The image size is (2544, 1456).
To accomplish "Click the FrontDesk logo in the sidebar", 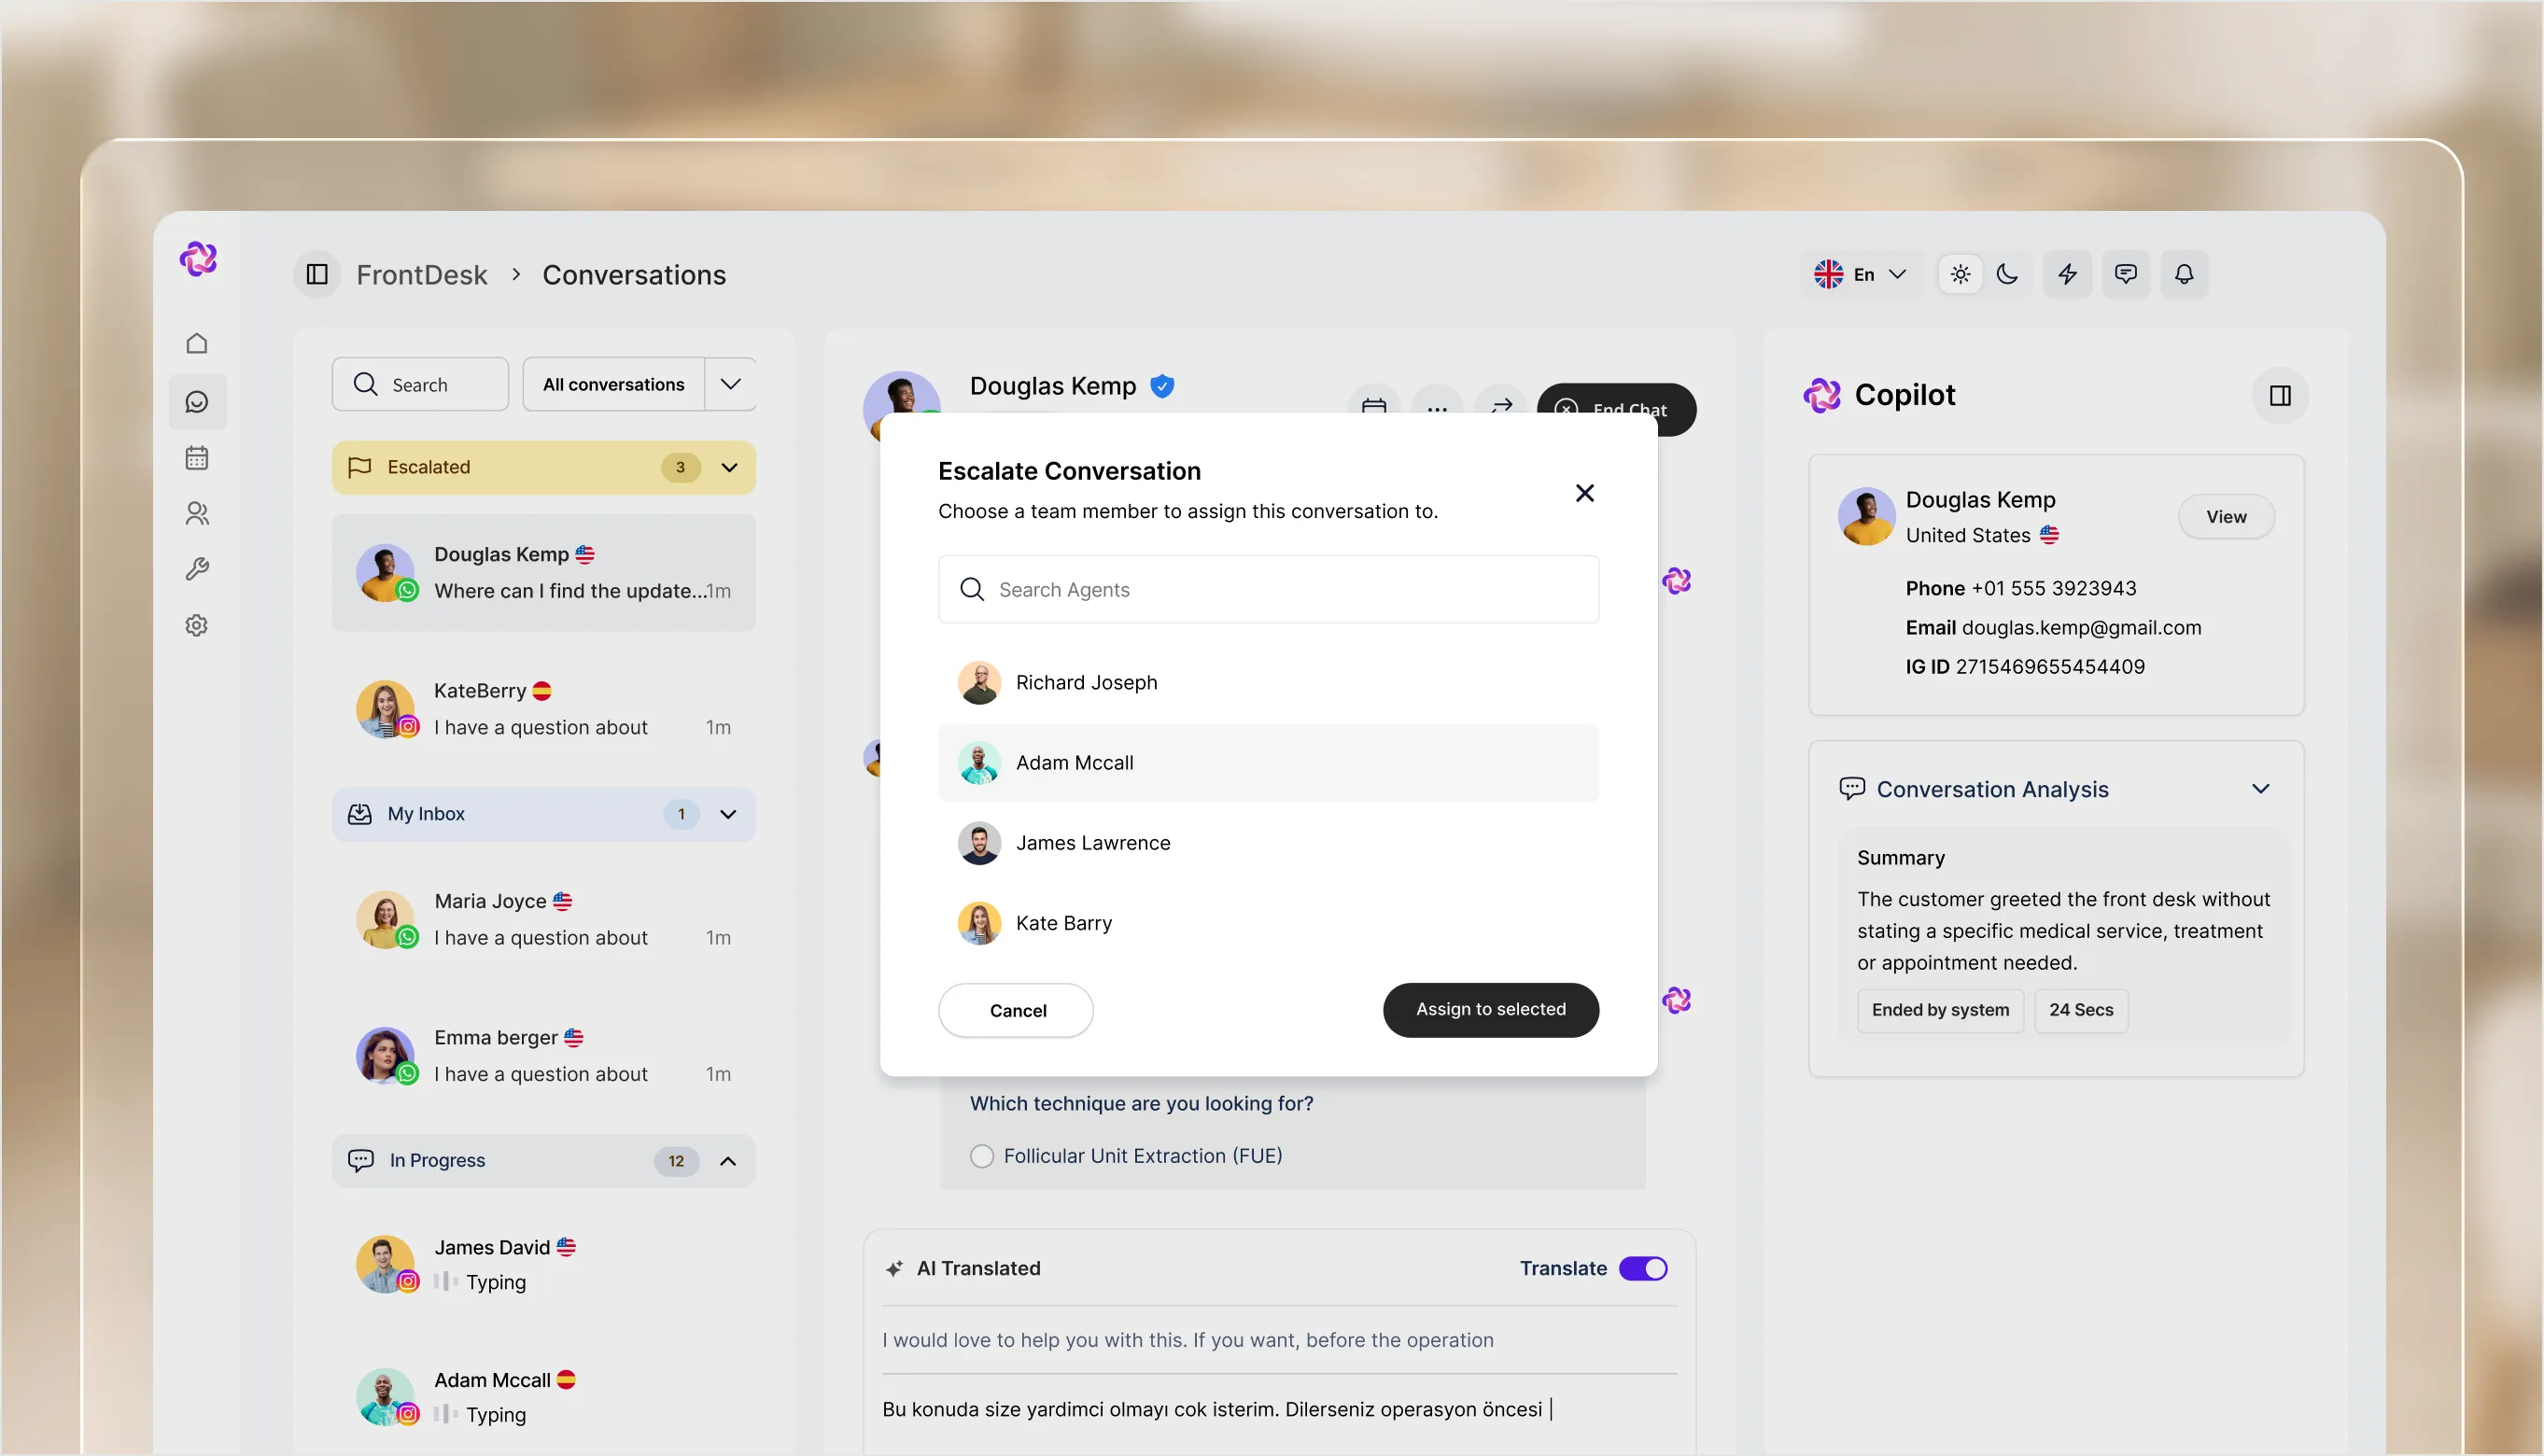I will [x=198, y=258].
